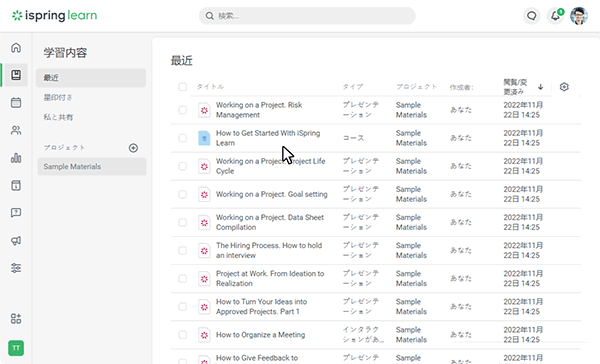
Task: Click Sample Materials cell in Risk Management row
Action: point(411,110)
